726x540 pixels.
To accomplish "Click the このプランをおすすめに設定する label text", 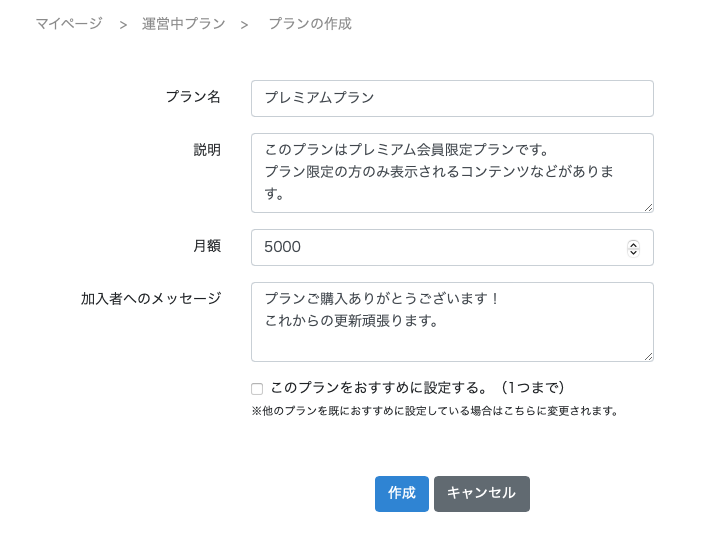I will (x=418, y=387).
